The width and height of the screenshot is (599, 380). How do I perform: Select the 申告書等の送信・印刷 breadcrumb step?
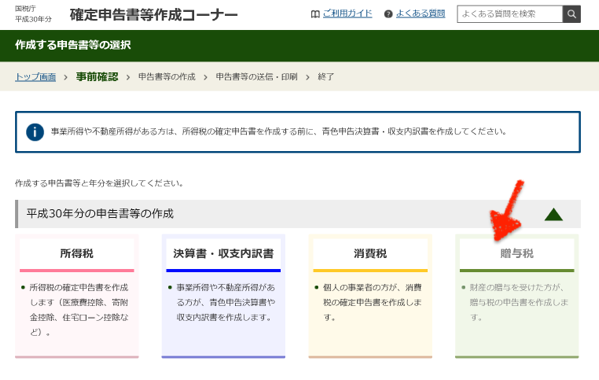tap(256, 77)
